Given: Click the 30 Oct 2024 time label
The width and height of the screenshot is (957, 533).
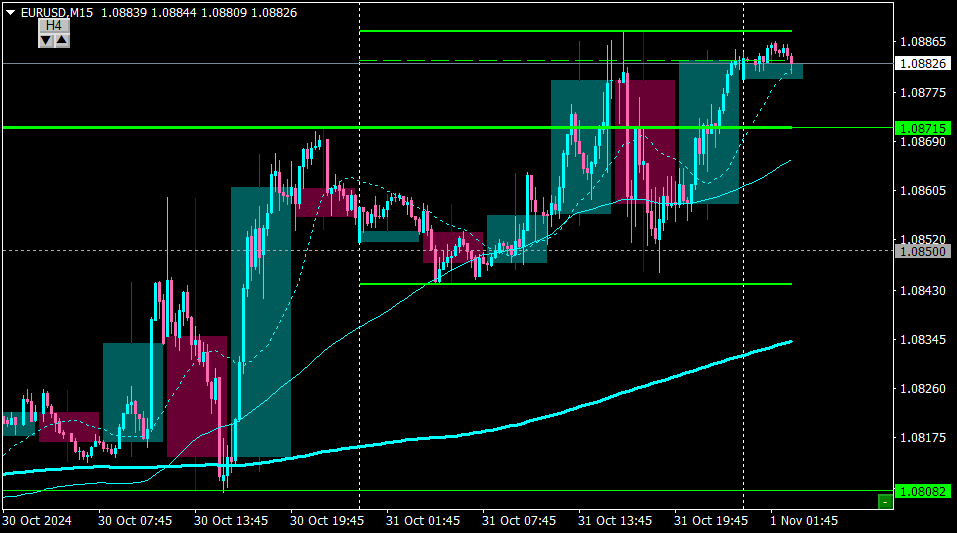Looking at the screenshot, I should (x=37, y=521).
